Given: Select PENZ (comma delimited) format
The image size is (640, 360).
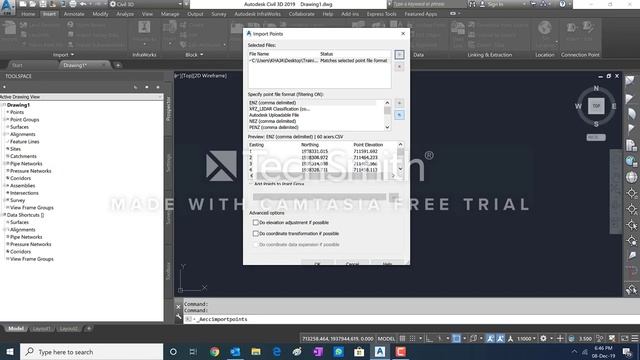Looking at the screenshot, I should pyautogui.click(x=273, y=127).
